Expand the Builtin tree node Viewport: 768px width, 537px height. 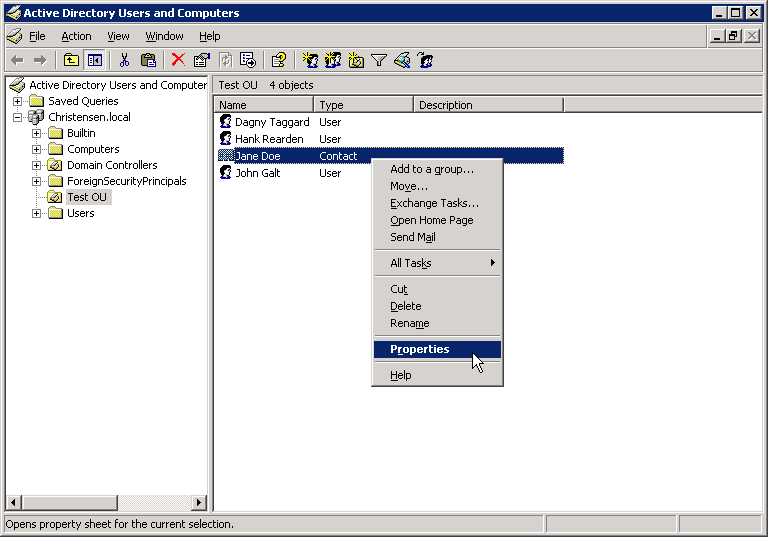pyautogui.click(x=37, y=133)
